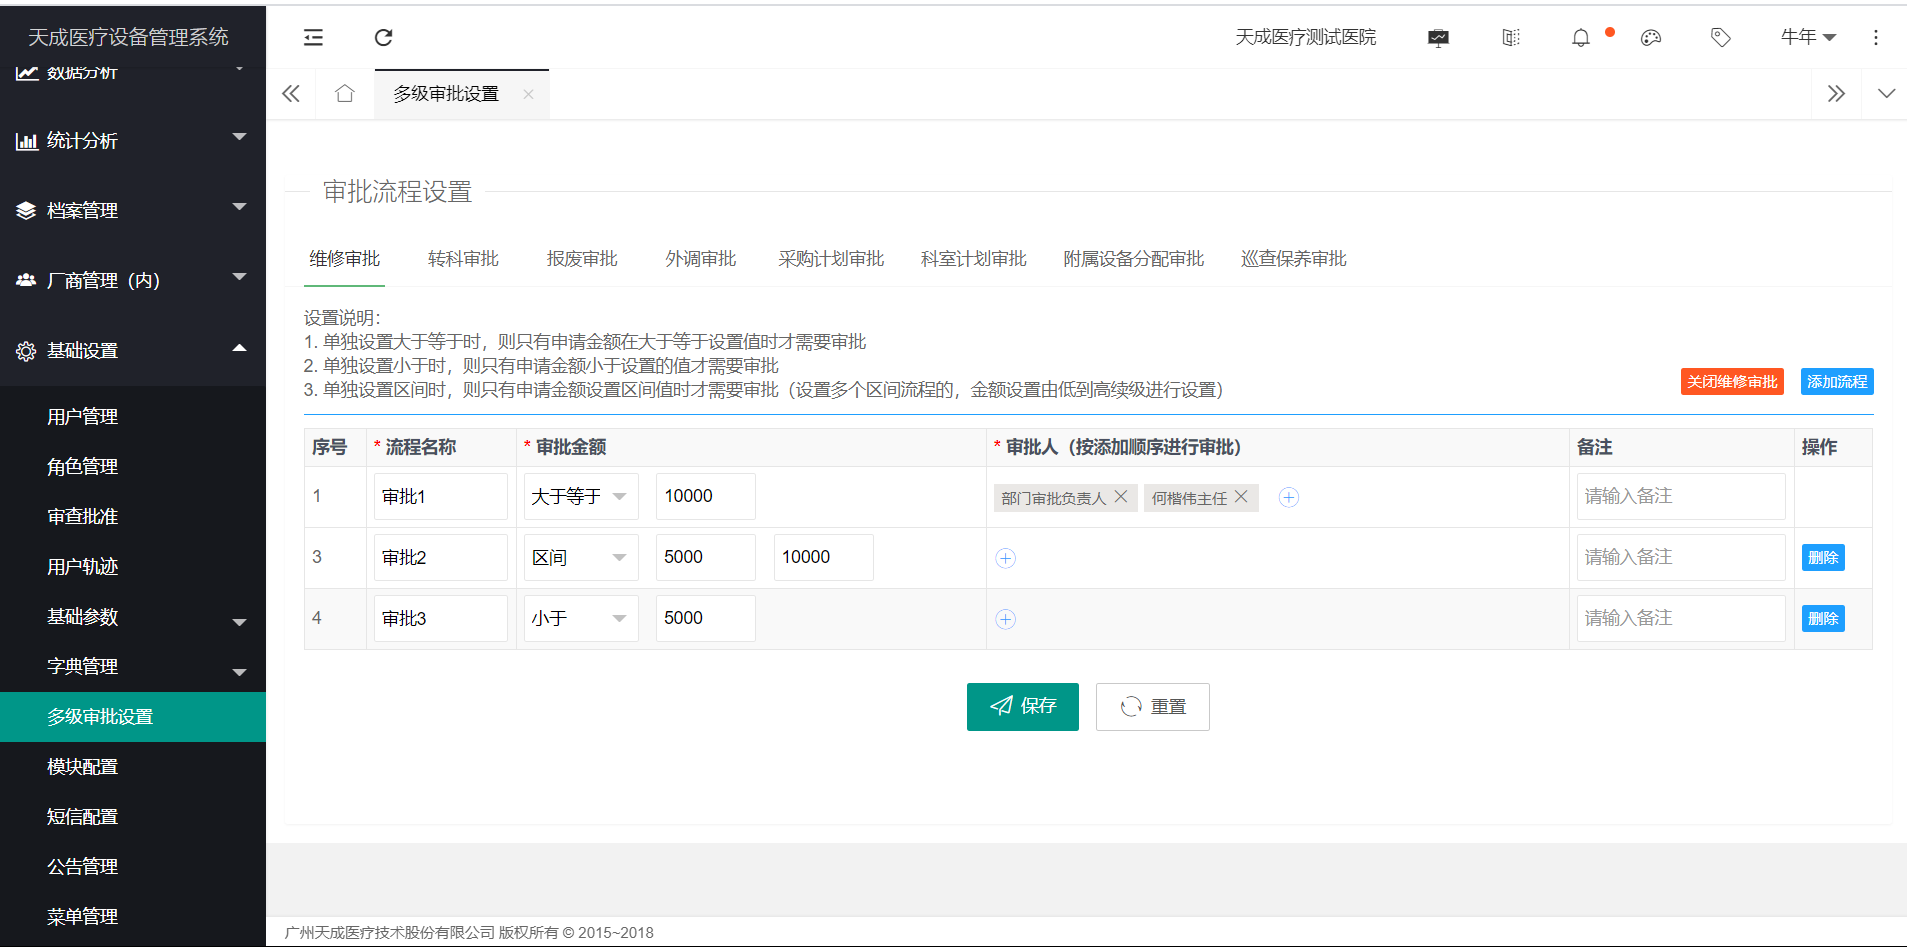Remove the 何楷伟主任 approver tag
The image size is (1907, 947).
click(x=1241, y=496)
